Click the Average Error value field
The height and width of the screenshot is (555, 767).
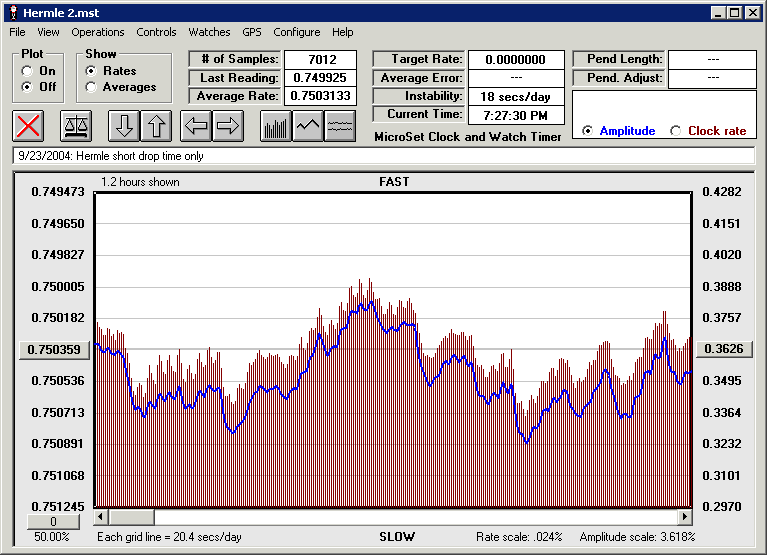pyautogui.click(x=516, y=78)
